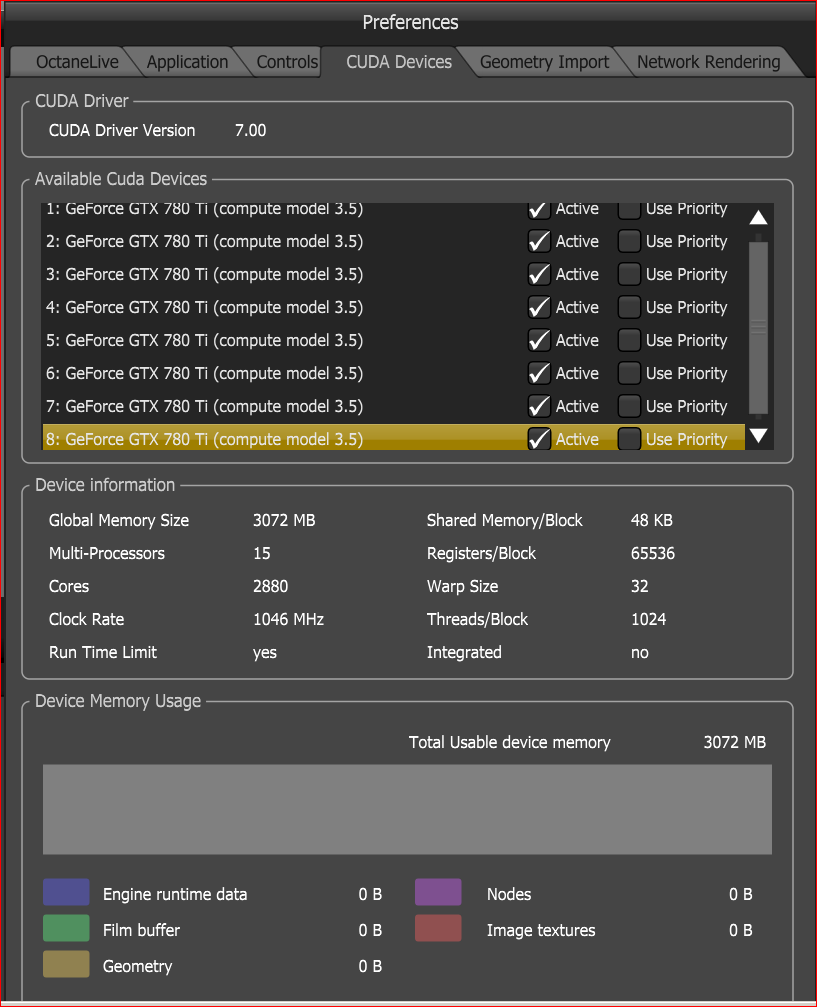817x1007 pixels.
Task: Click the device list scrollbar thumb
Action: click(x=759, y=326)
